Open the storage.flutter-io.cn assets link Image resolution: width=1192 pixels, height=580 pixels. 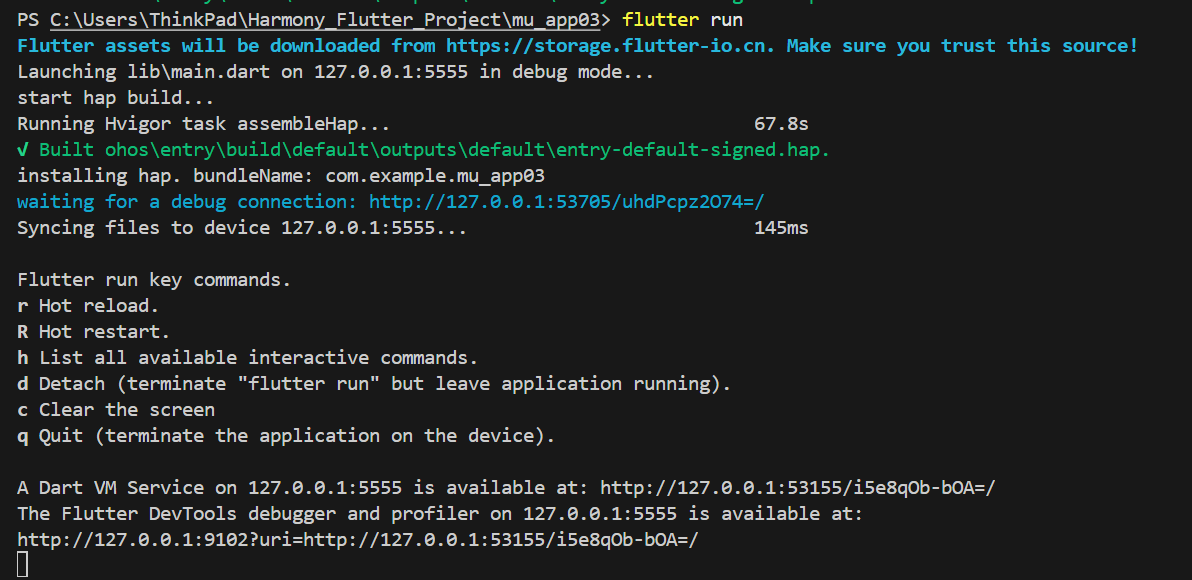pos(610,46)
